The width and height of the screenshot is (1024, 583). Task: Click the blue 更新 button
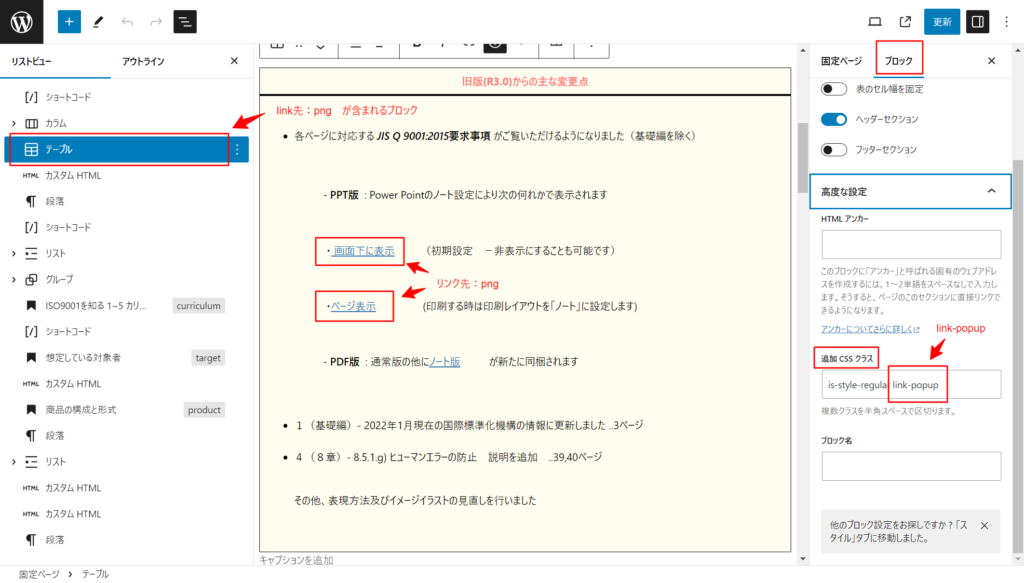pos(942,21)
